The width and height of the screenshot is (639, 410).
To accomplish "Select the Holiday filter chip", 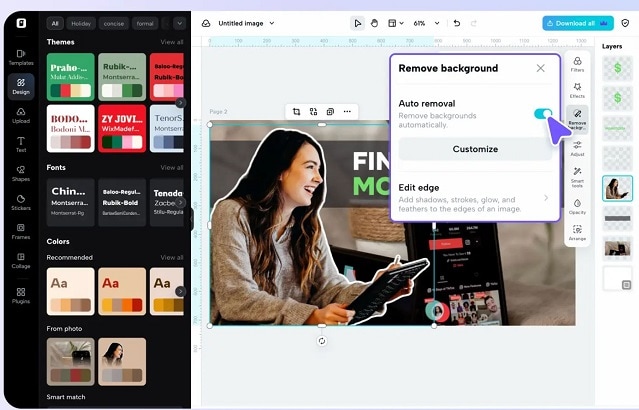I will pos(81,24).
